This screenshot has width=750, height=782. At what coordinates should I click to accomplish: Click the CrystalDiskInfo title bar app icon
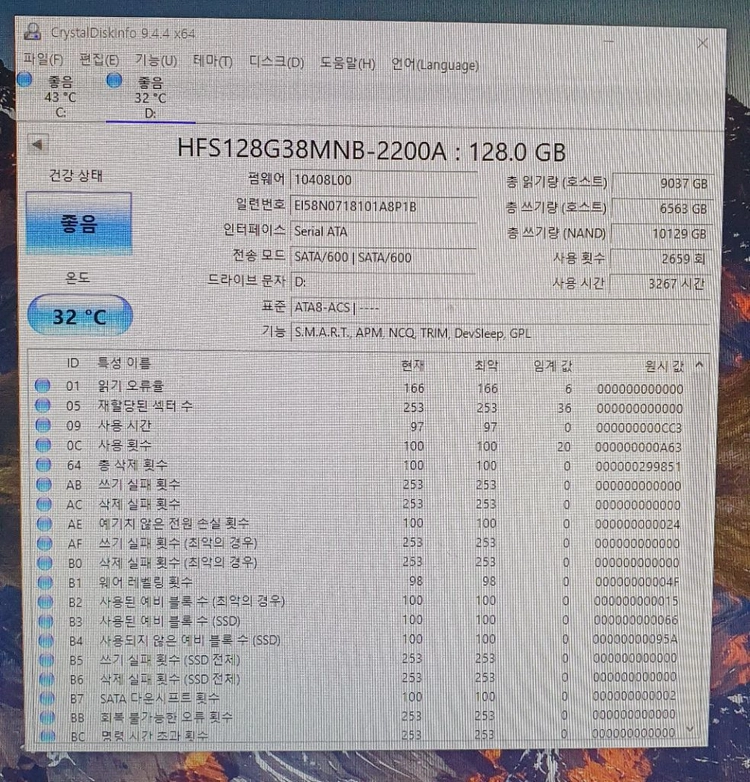click(32, 32)
